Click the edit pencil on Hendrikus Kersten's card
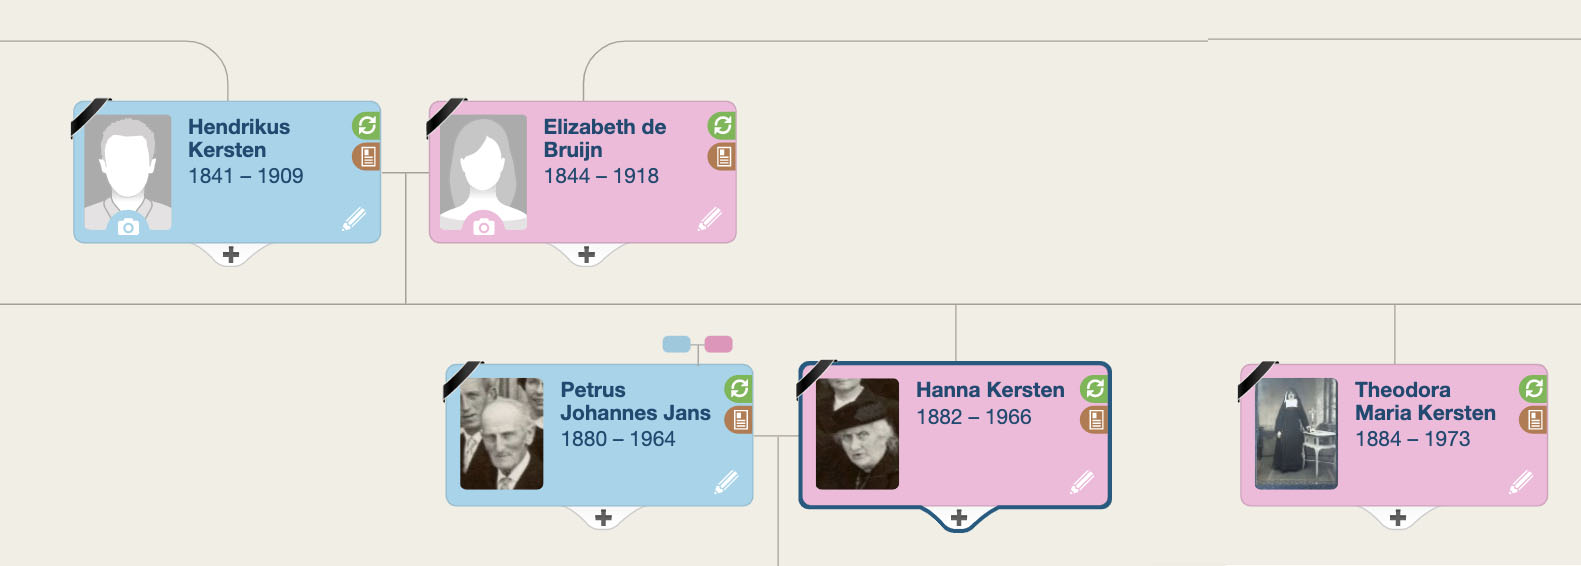 click(x=354, y=219)
